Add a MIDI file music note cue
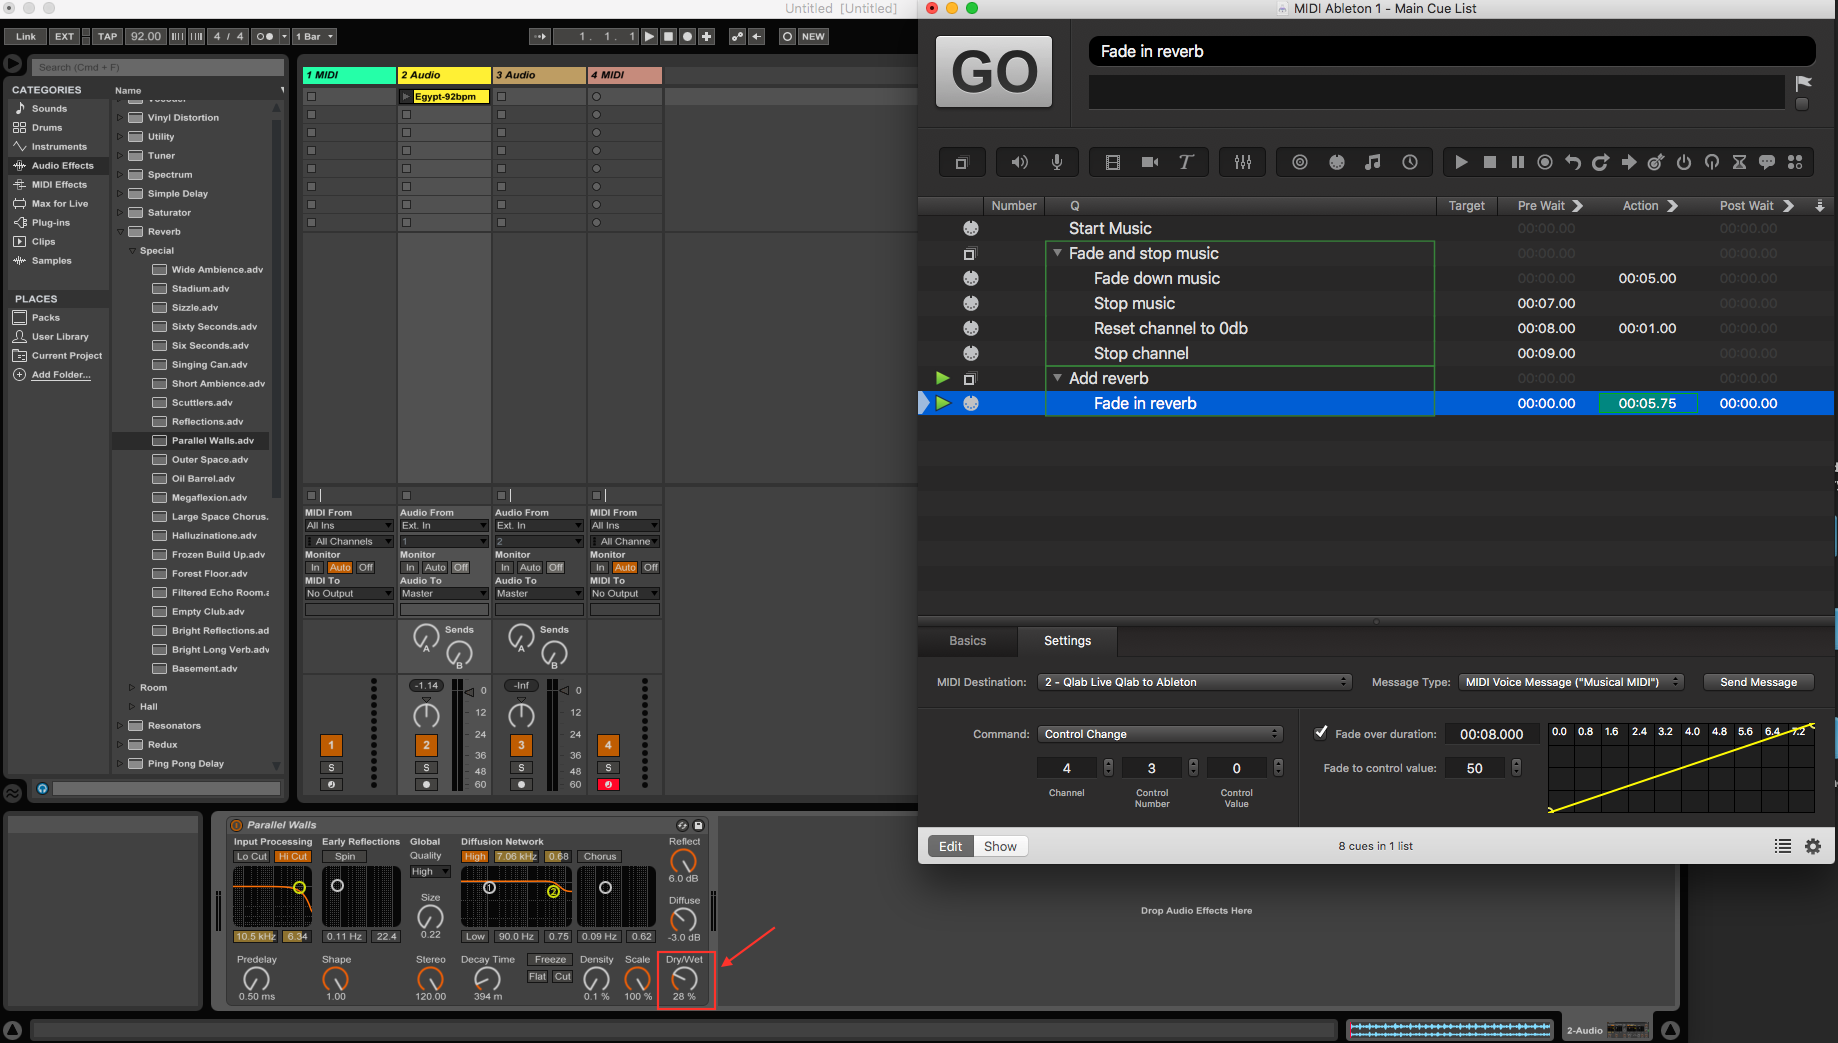Viewport: 1838px width, 1043px height. tap(1373, 162)
